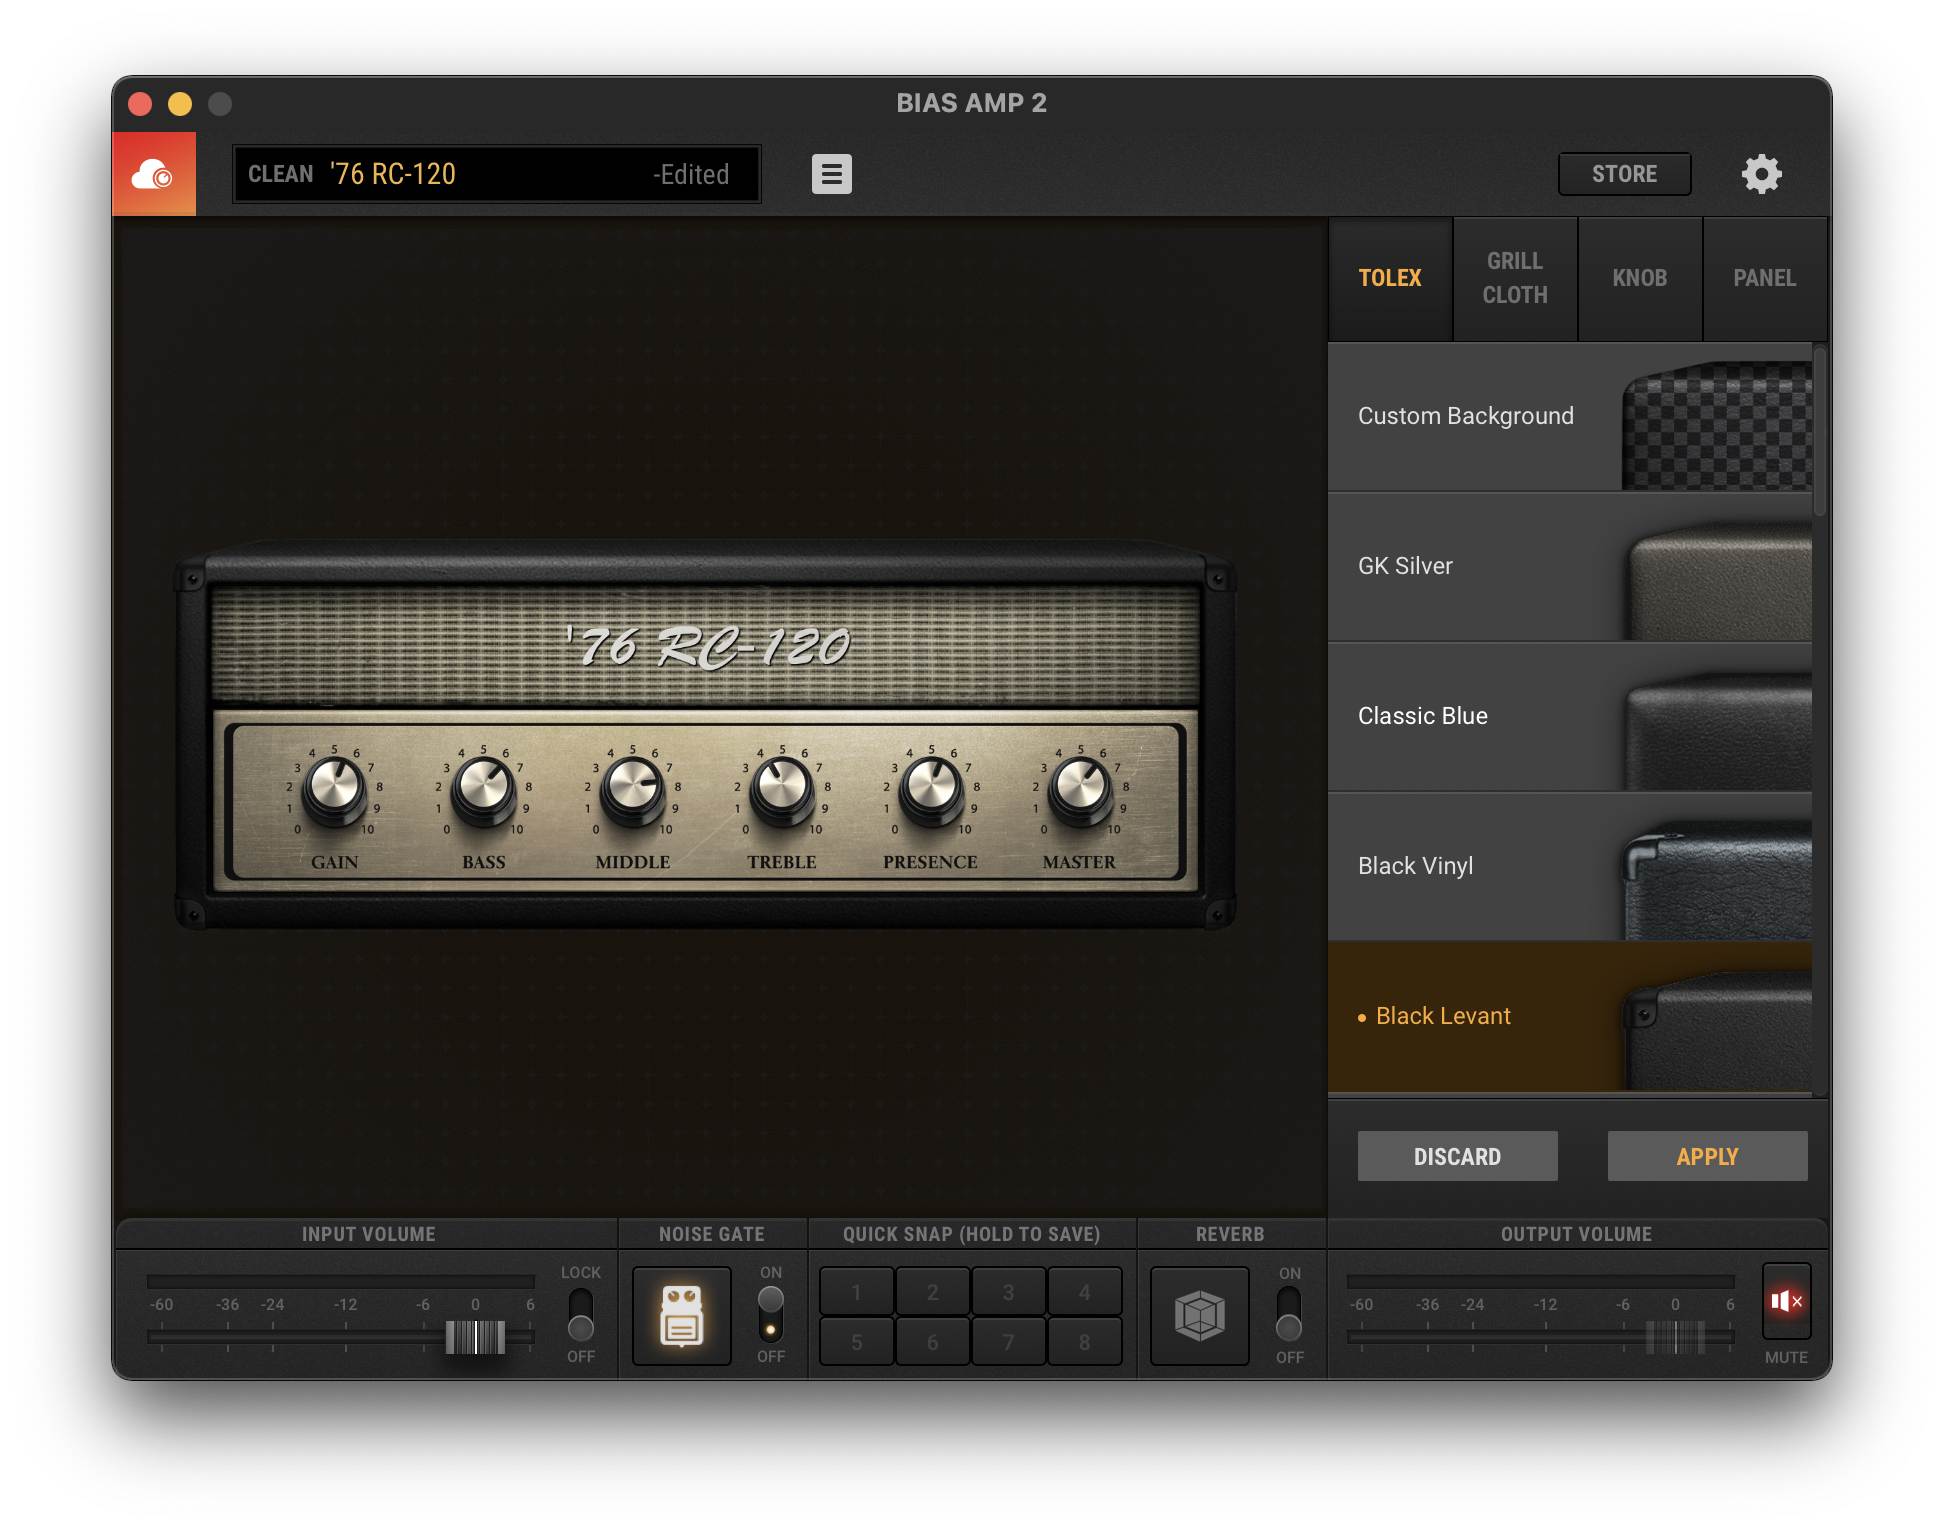Mute output with the speaker icon
Viewport: 1944px width, 1528px height.
point(1786,1301)
